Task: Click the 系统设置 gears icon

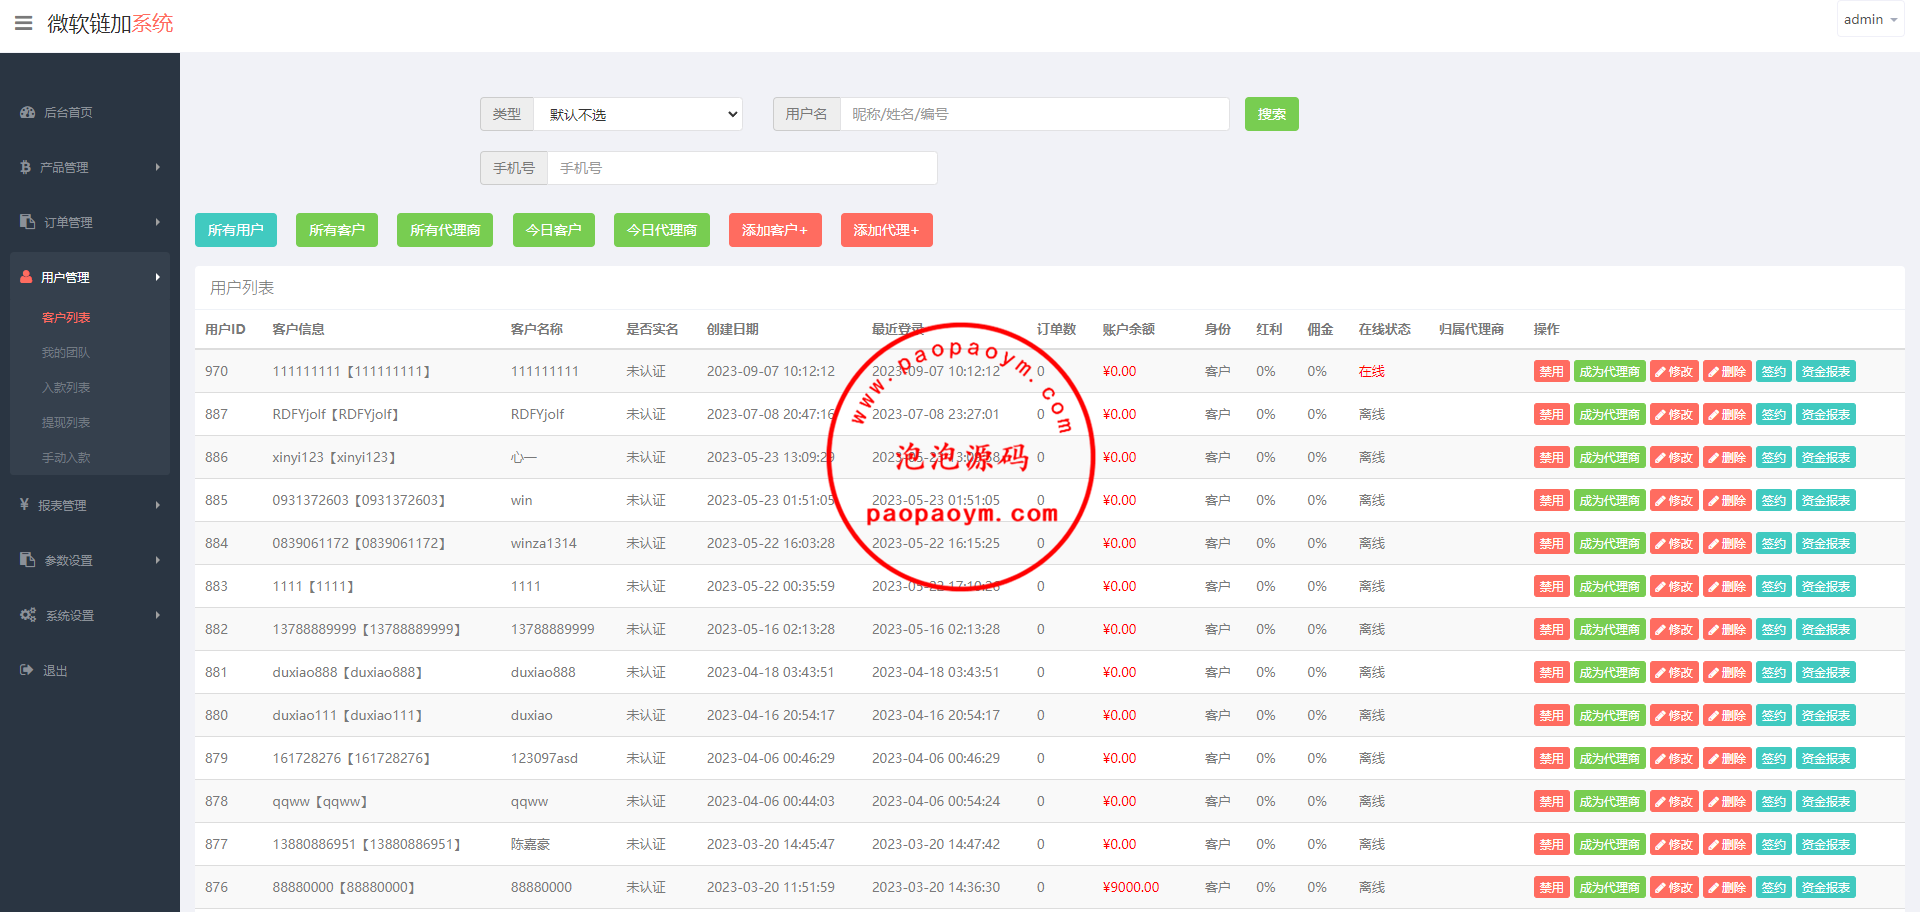Action: tap(28, 615)
